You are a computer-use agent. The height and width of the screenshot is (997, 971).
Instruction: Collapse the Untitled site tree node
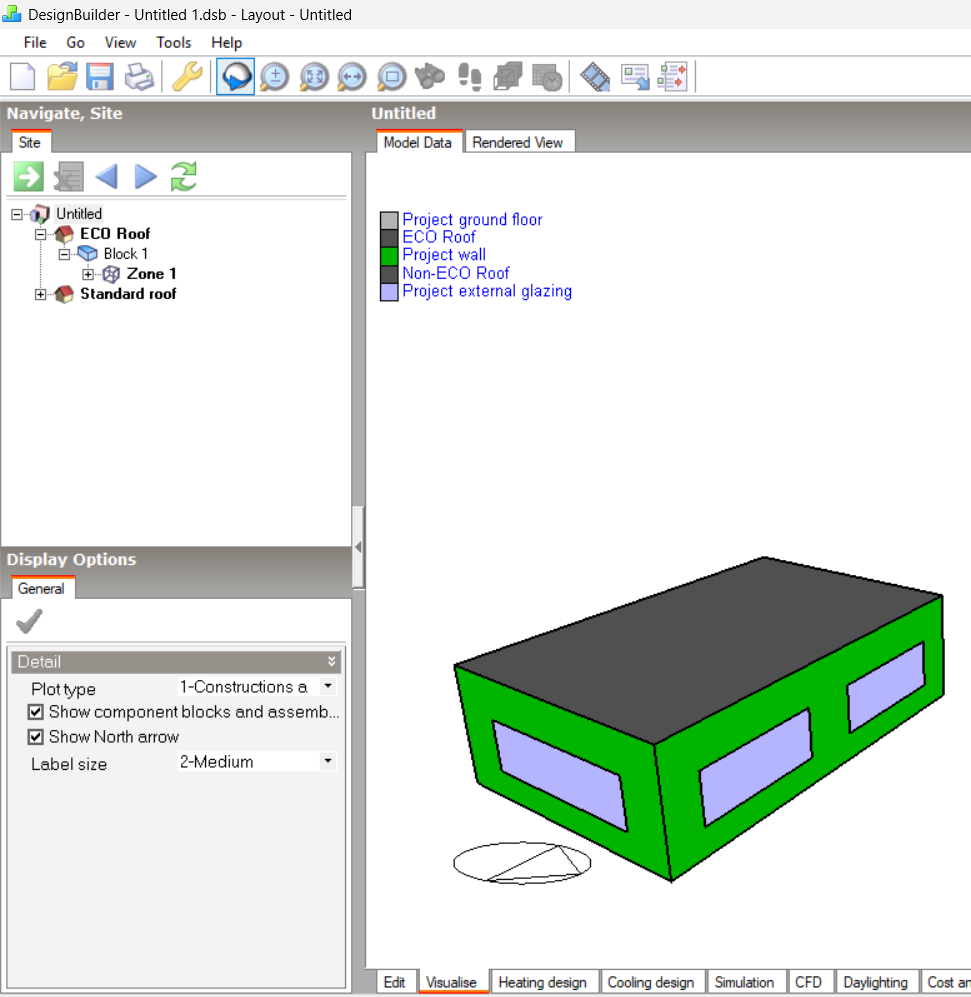(x=17, y=214)
